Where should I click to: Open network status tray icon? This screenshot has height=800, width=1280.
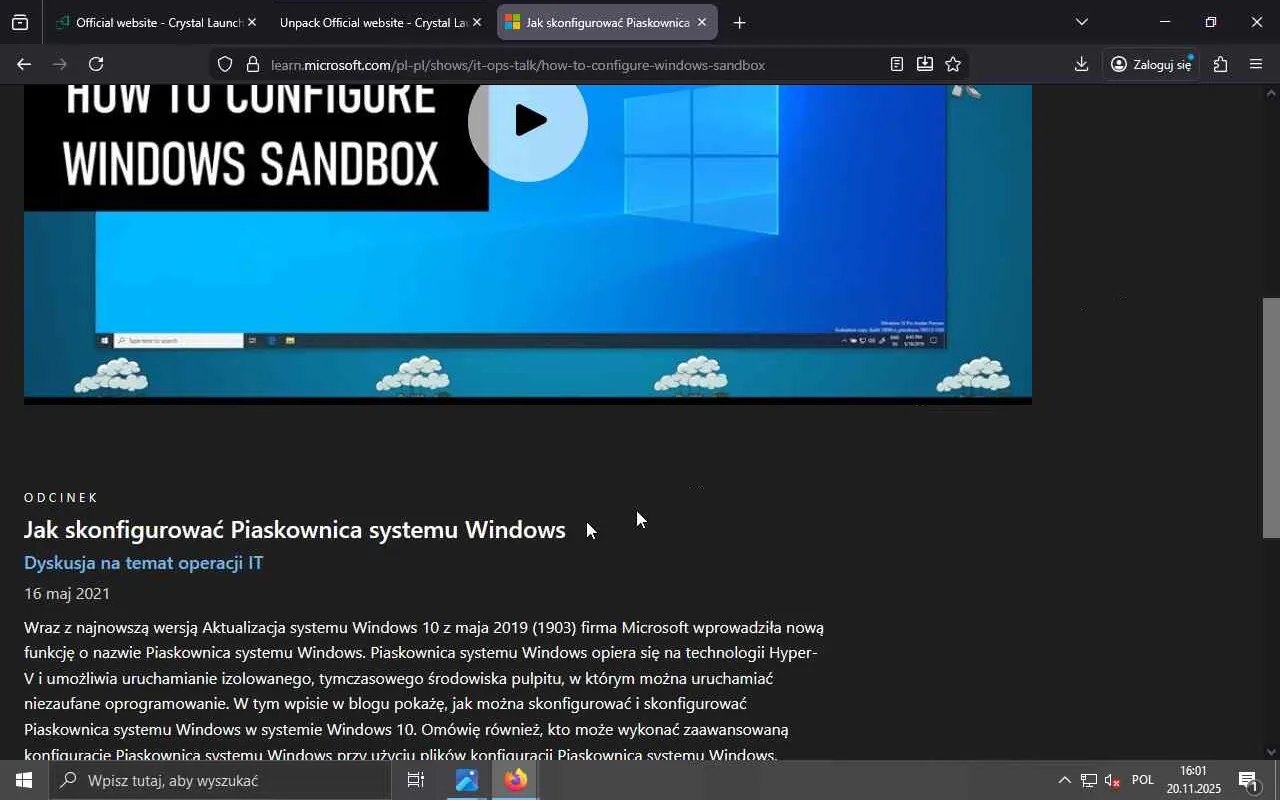[1089, 780]
